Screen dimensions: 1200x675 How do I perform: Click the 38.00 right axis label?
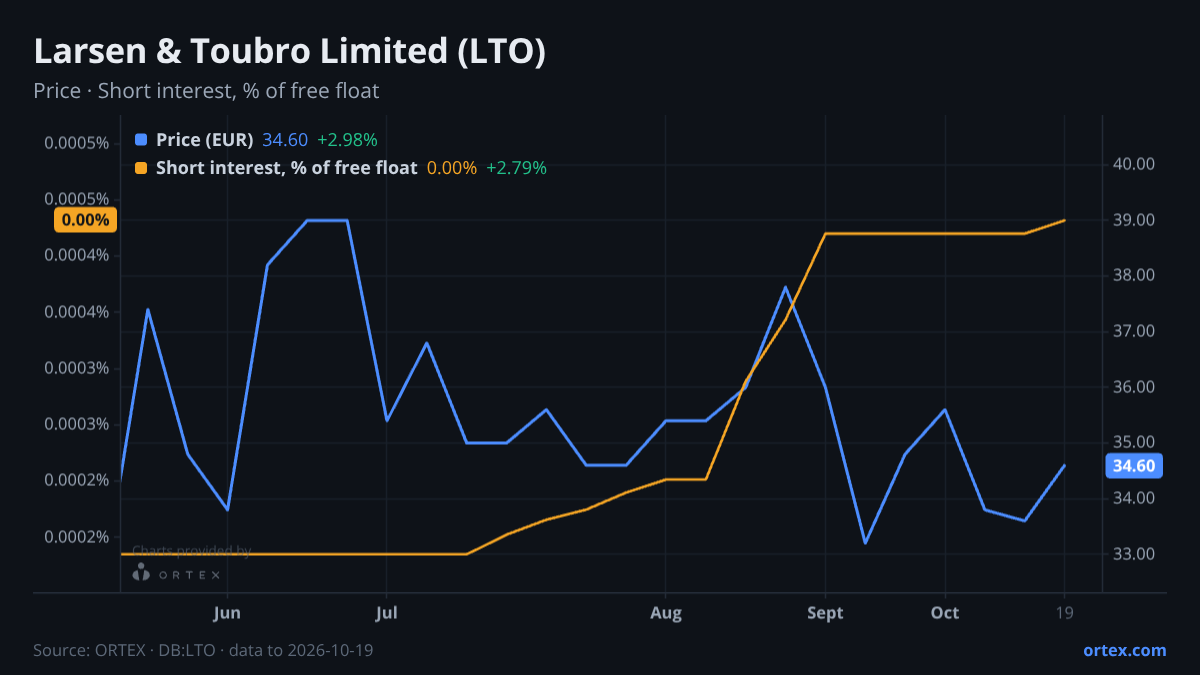[x=1134, y=276]
